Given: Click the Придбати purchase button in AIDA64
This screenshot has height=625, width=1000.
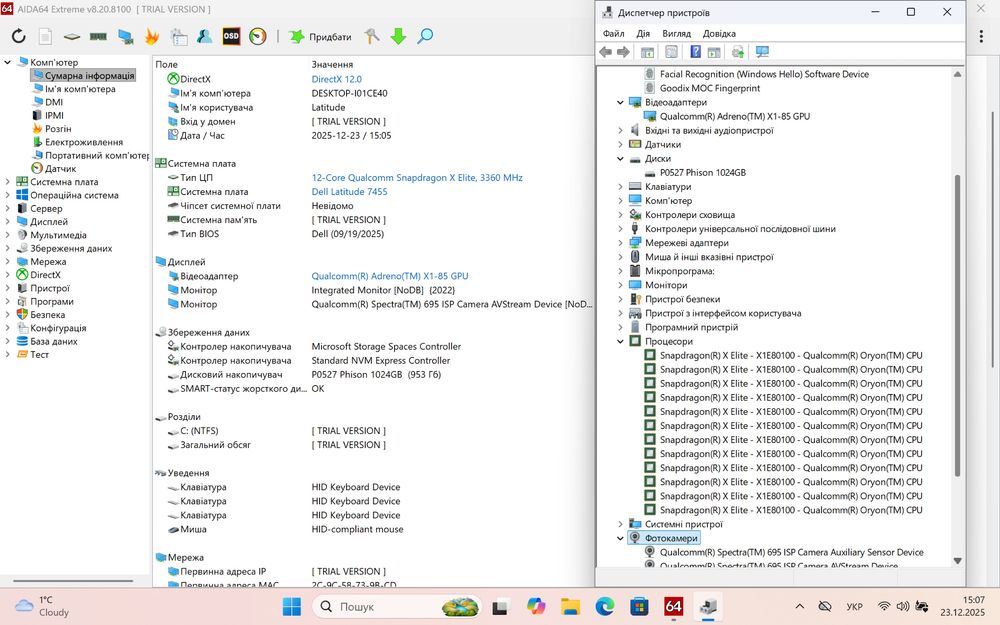Looking at the screenshot, I should (321, 36).
